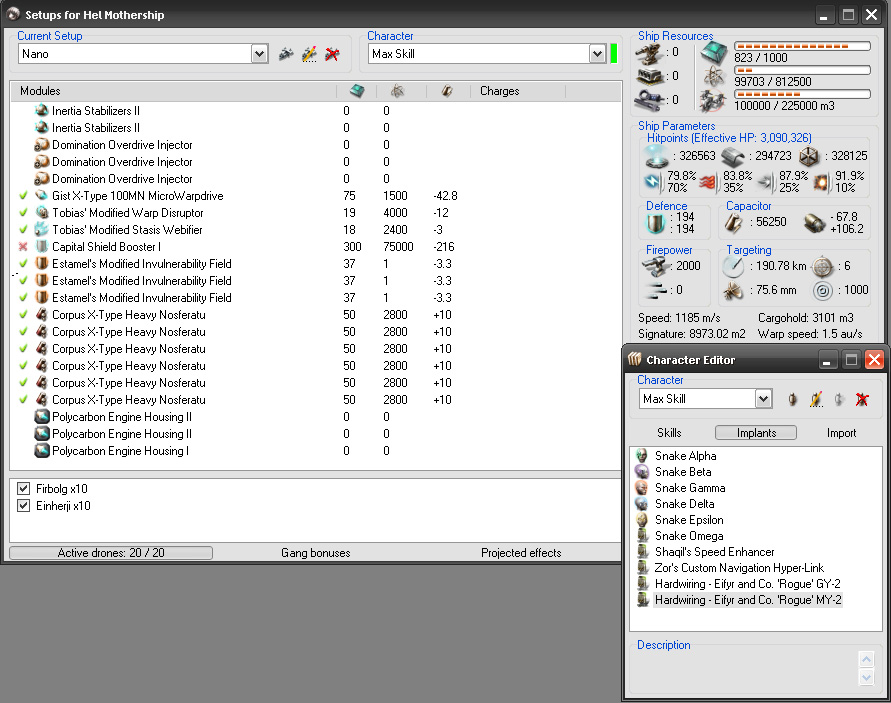Click the rename setup pencil icon

(x=309, y=54)
